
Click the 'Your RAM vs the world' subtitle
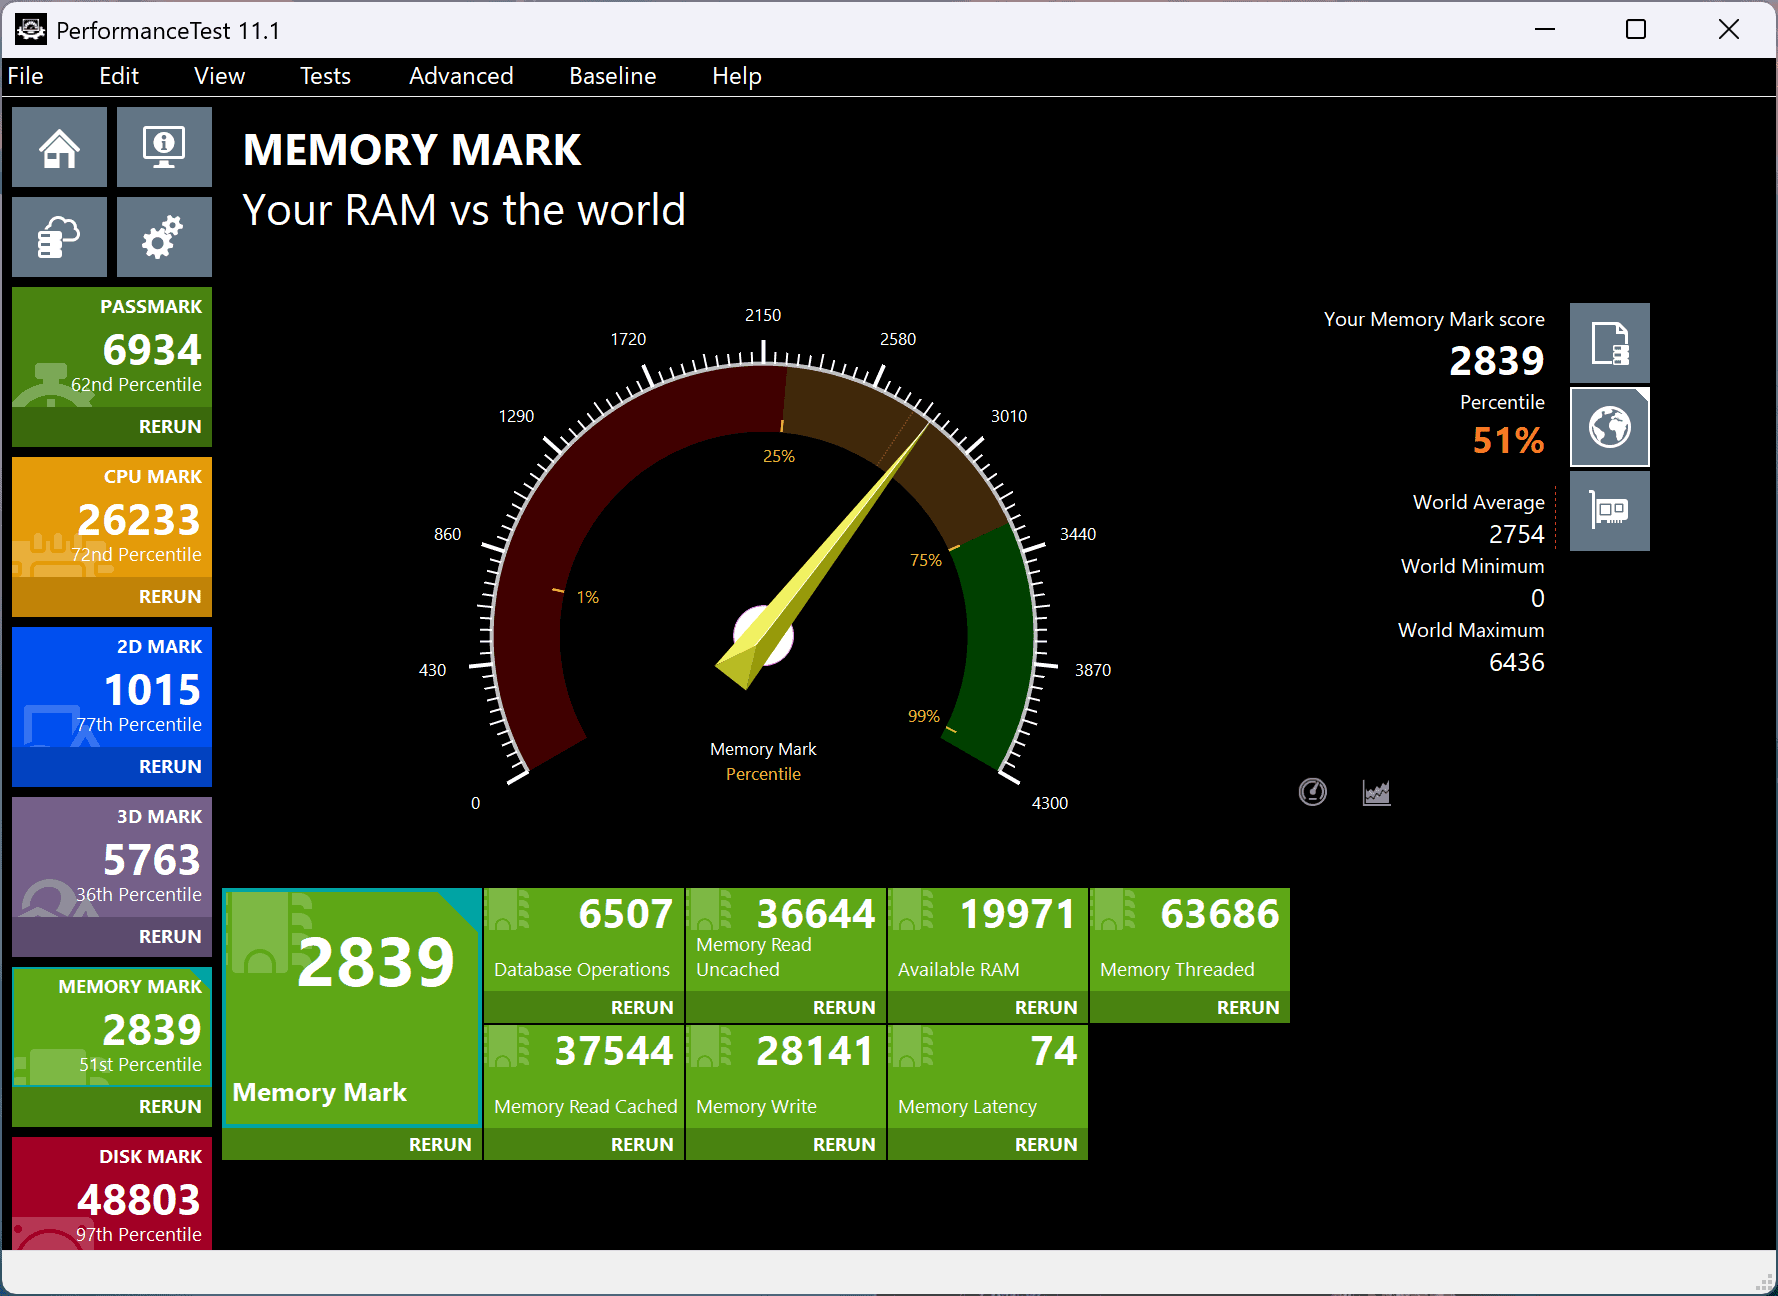[464, 211]
